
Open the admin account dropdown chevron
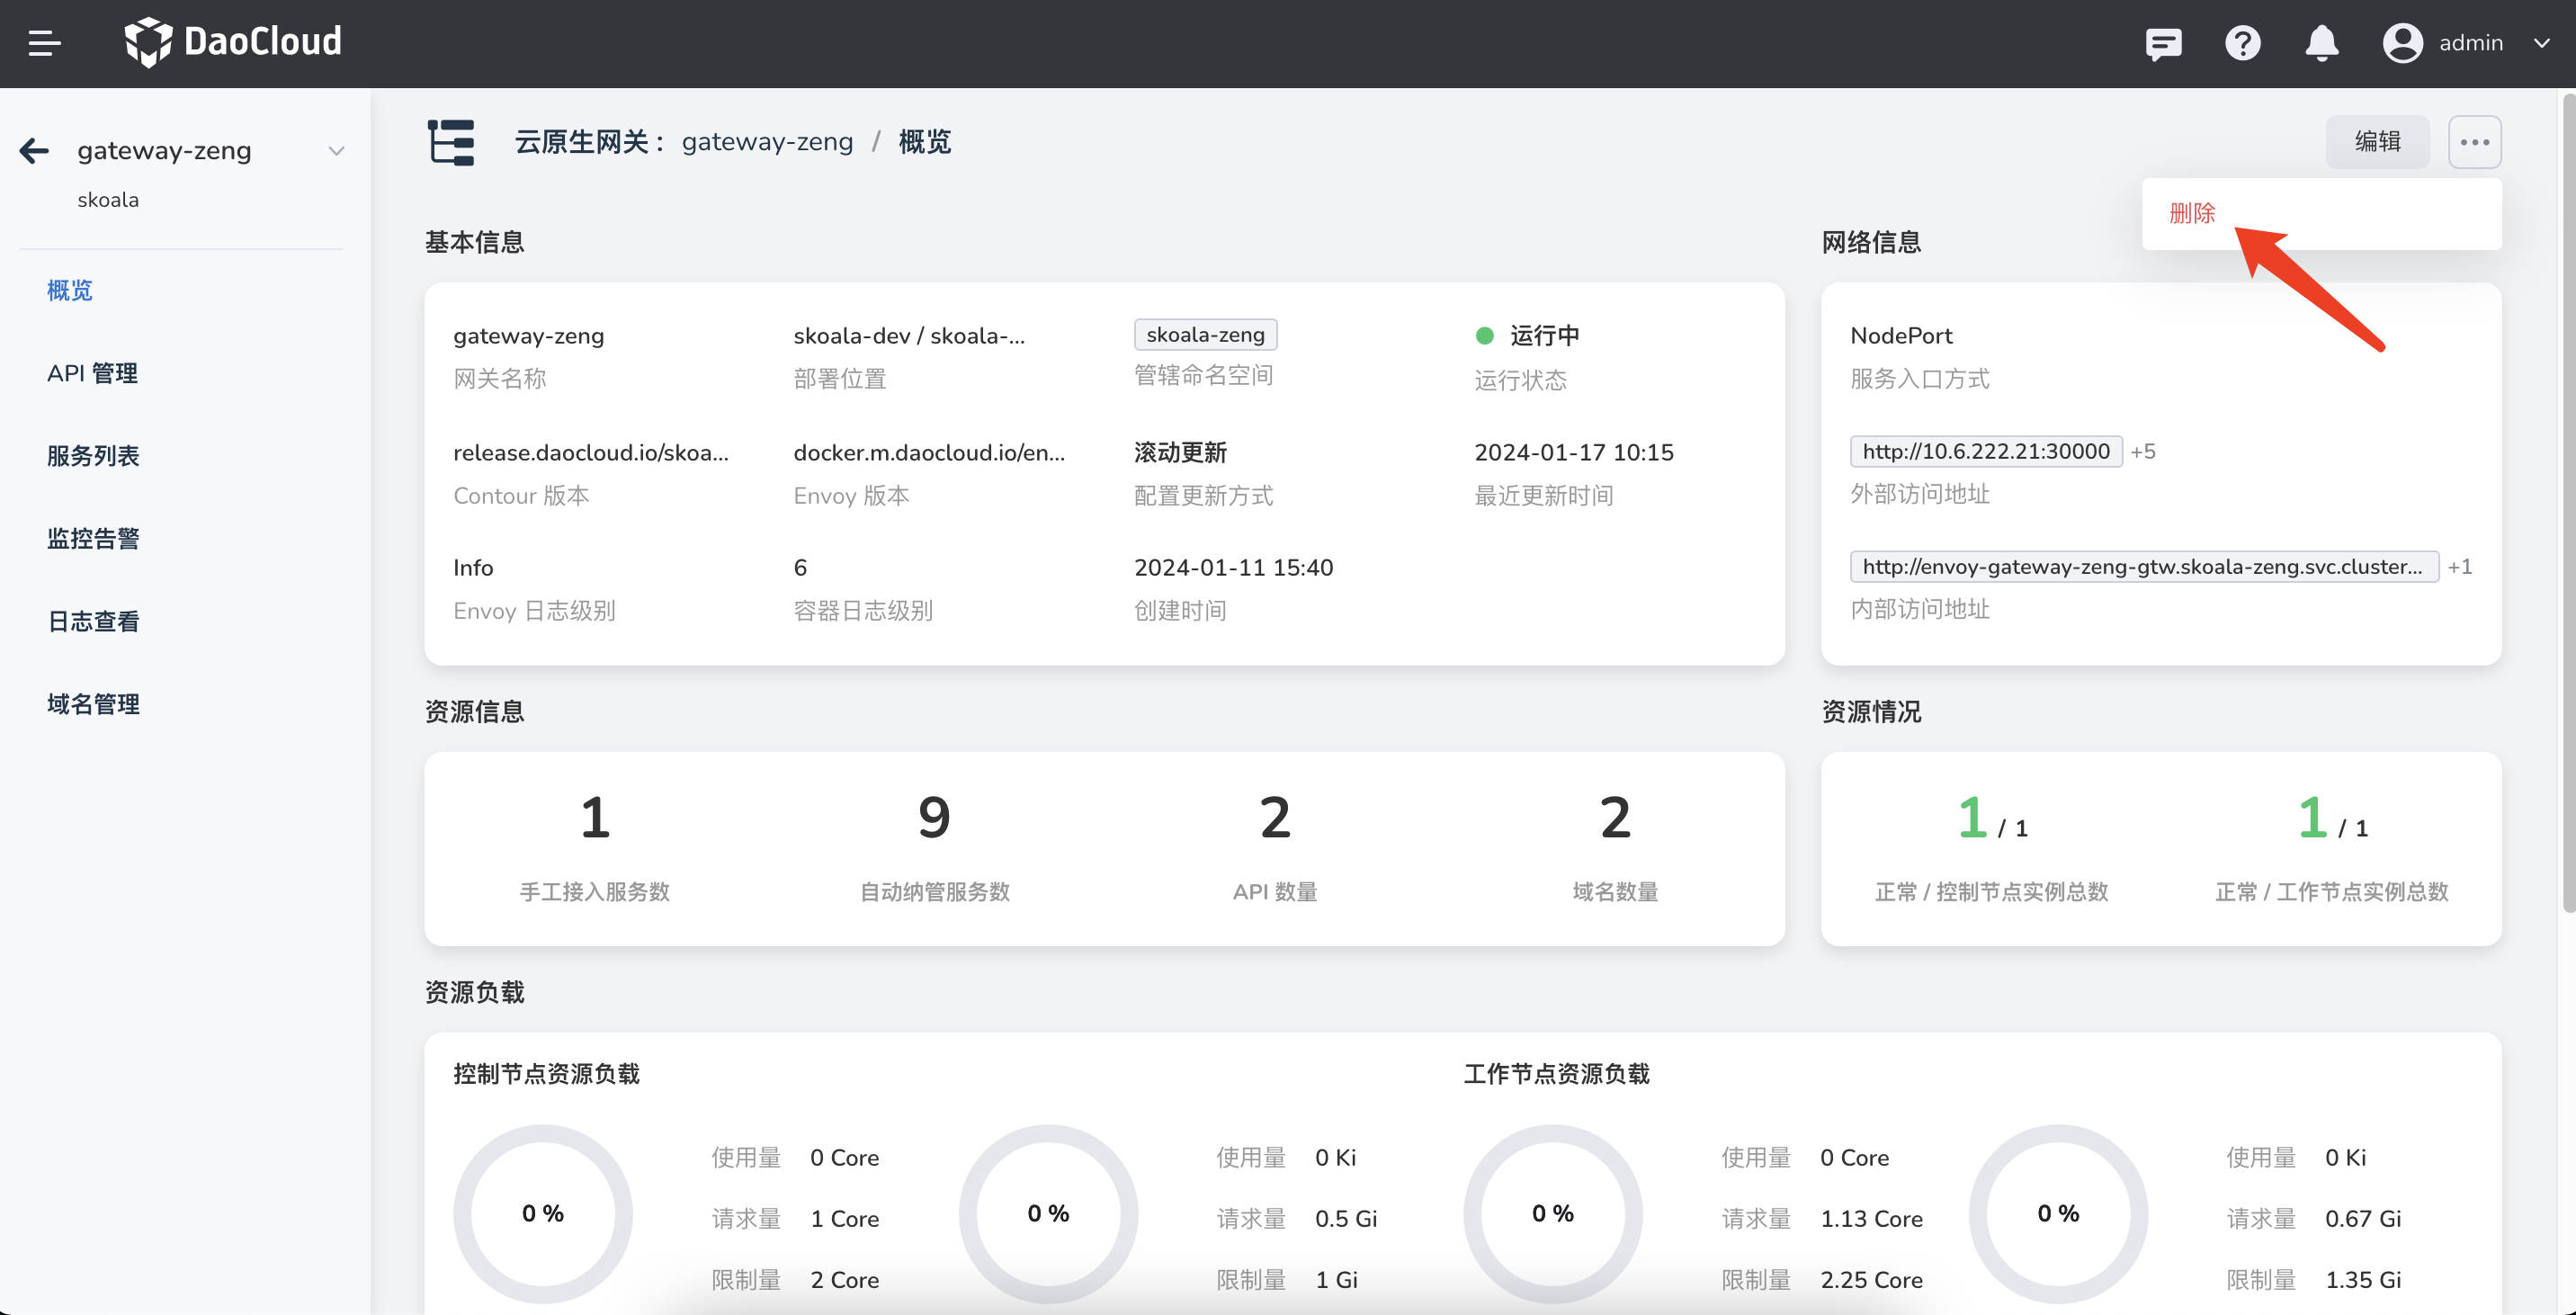tap(2542, 43)
